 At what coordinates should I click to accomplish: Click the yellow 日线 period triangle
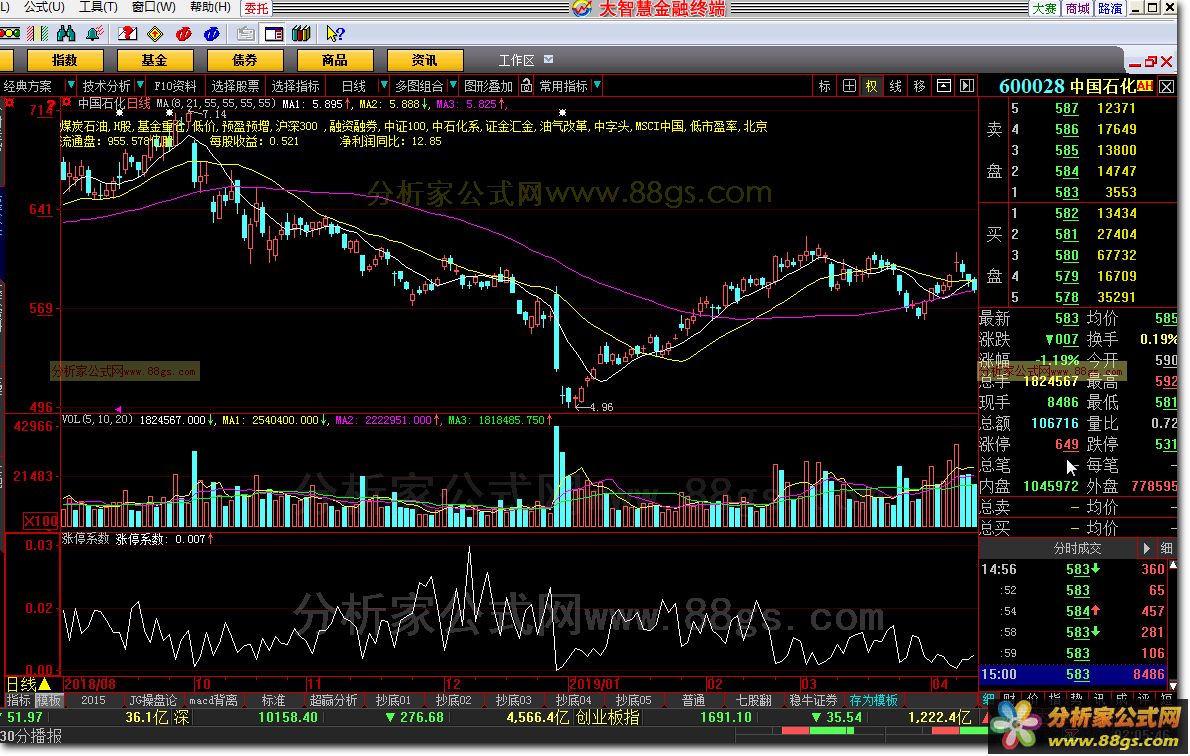tap(45, 685)
